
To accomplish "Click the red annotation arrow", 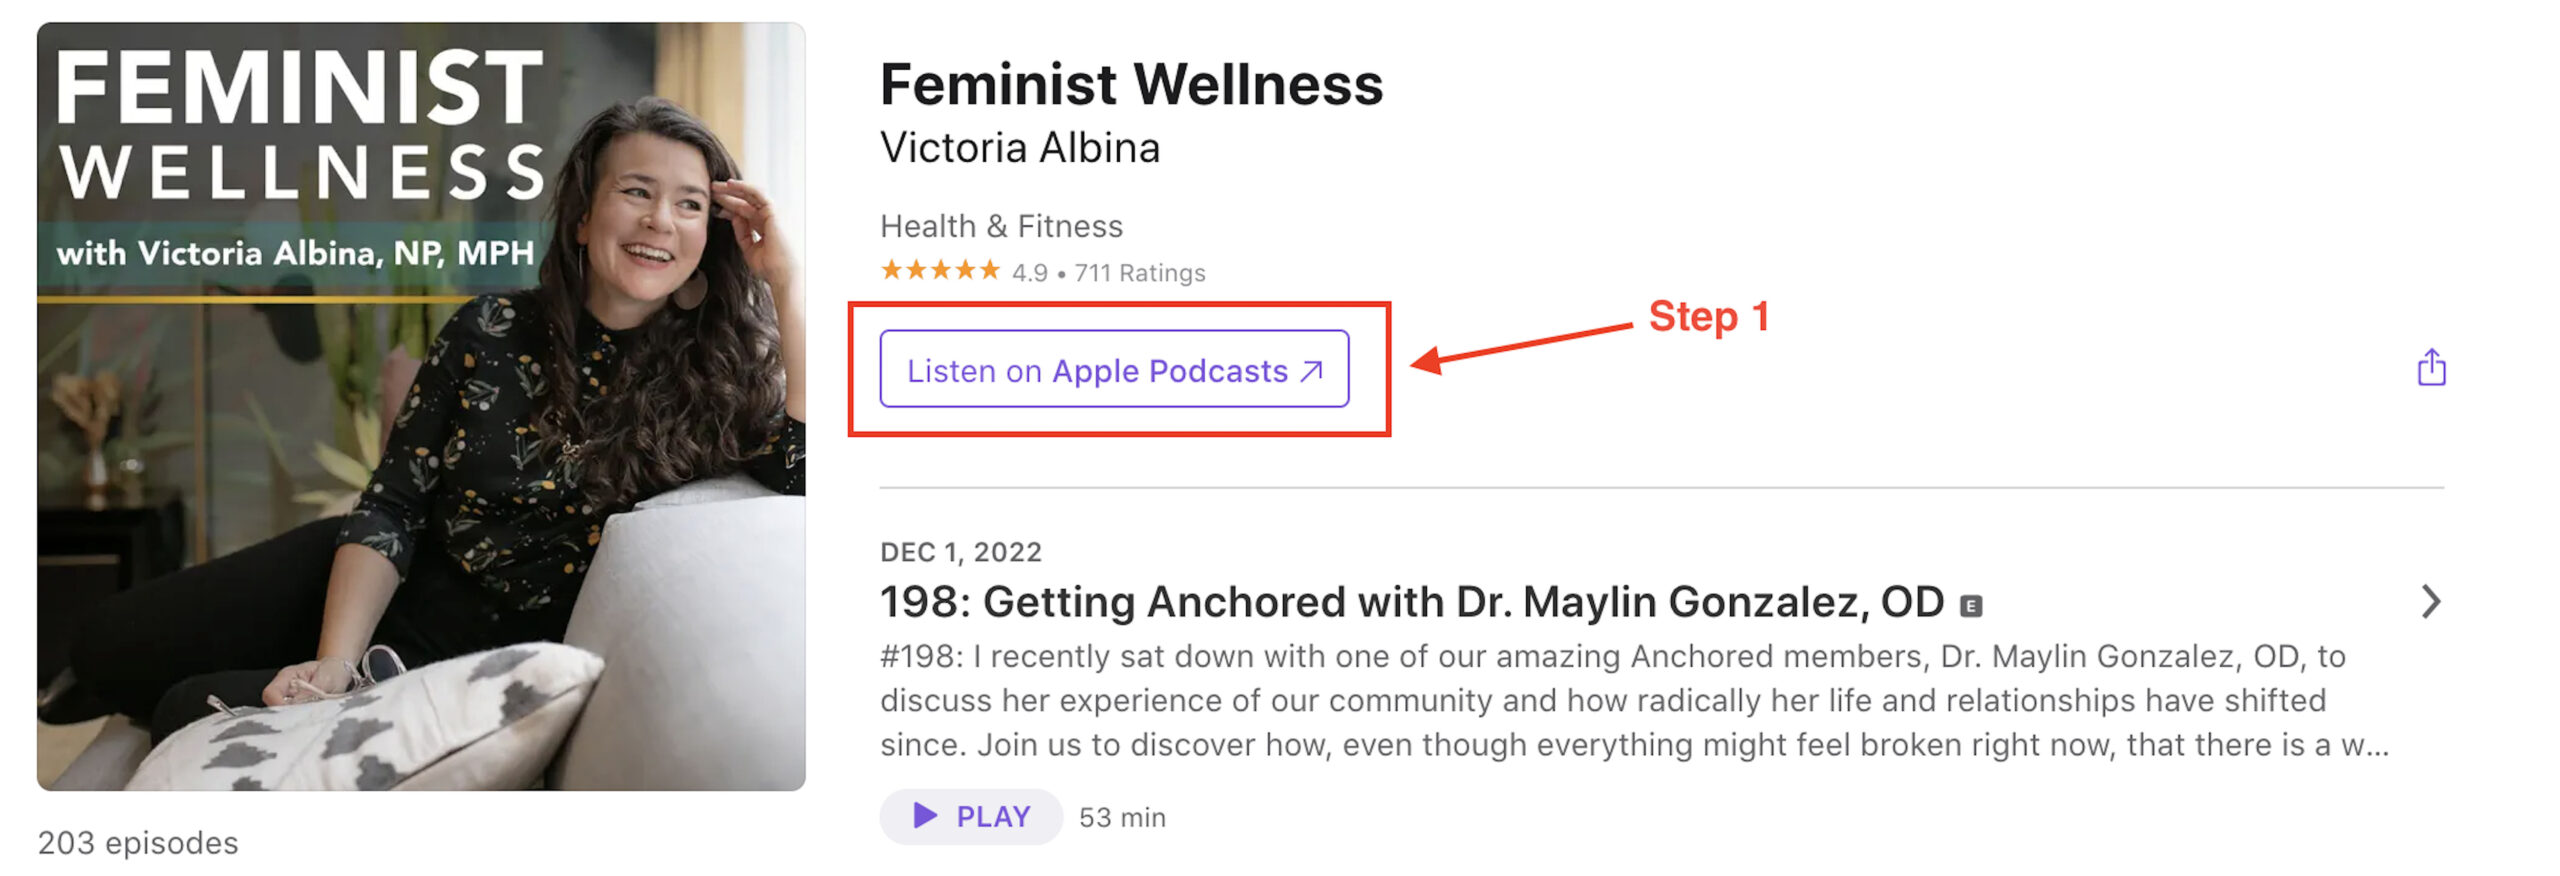I will coord(1520,344).
